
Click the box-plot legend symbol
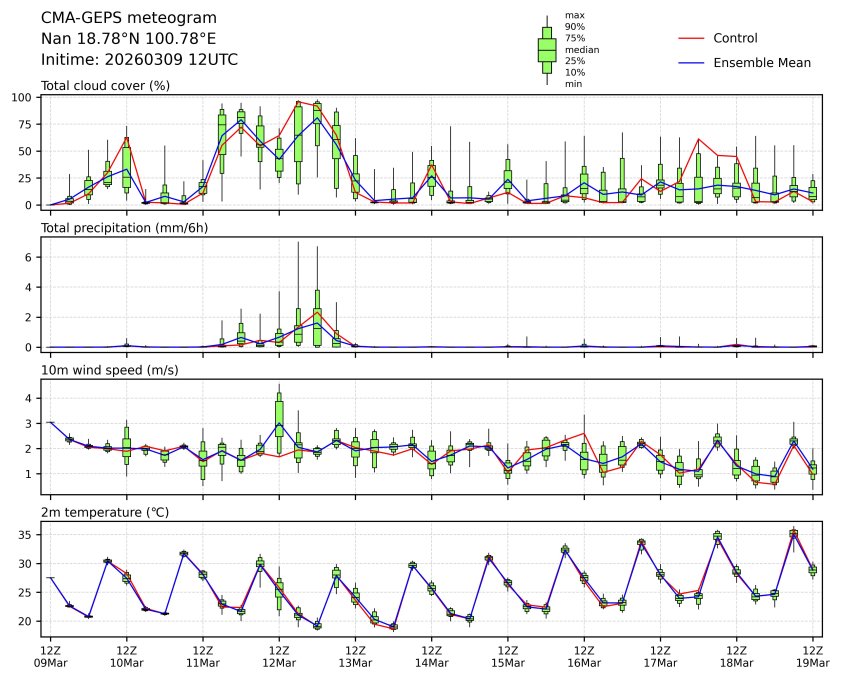[x=547, y=50]
